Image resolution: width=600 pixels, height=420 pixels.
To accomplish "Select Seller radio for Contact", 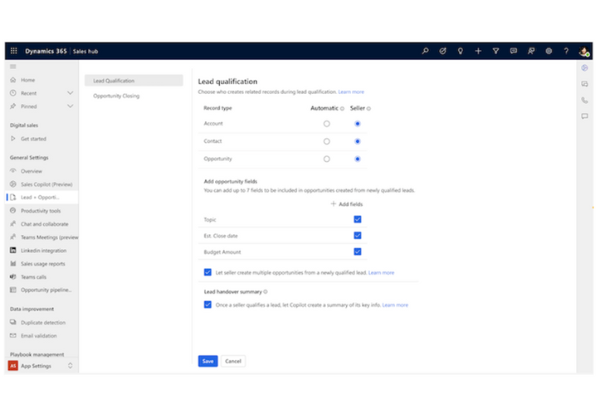I will tap(357, 141).
